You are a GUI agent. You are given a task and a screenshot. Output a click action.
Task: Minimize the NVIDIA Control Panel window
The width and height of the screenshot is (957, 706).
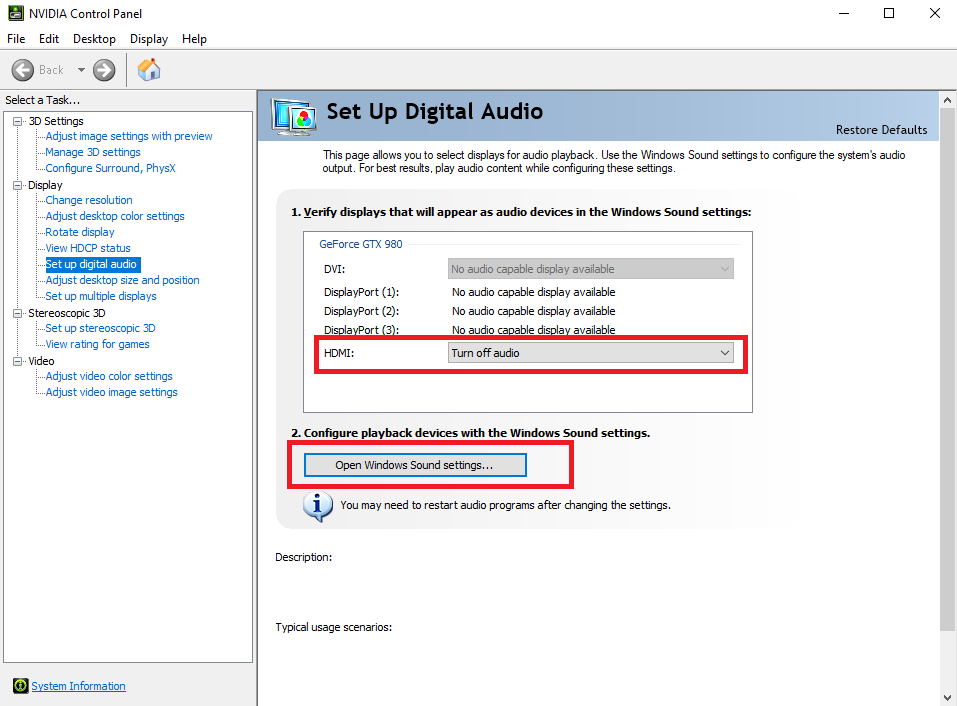844,13
